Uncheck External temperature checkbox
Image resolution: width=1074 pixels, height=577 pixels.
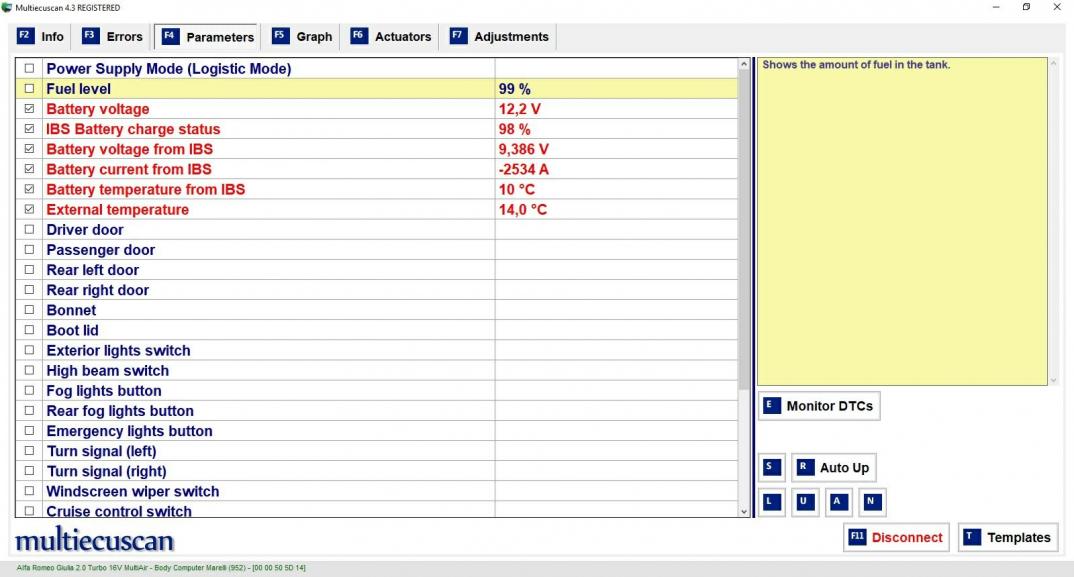pyautogui.click(x=29, y=209)
